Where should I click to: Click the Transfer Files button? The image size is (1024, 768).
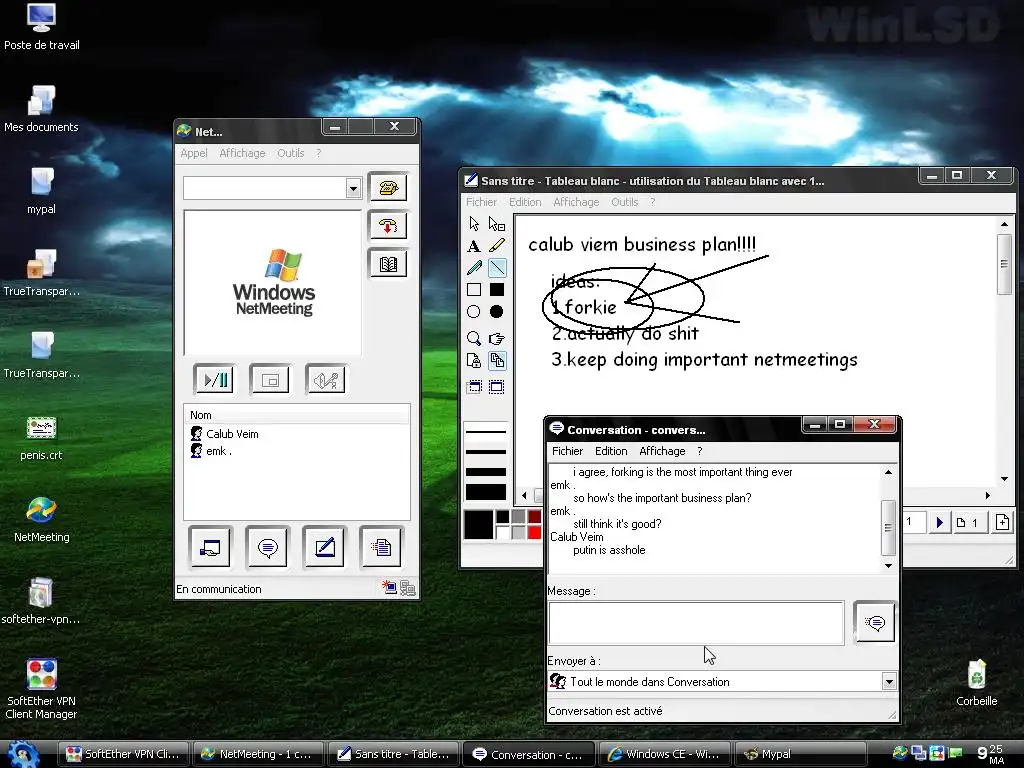click(381, 547)
